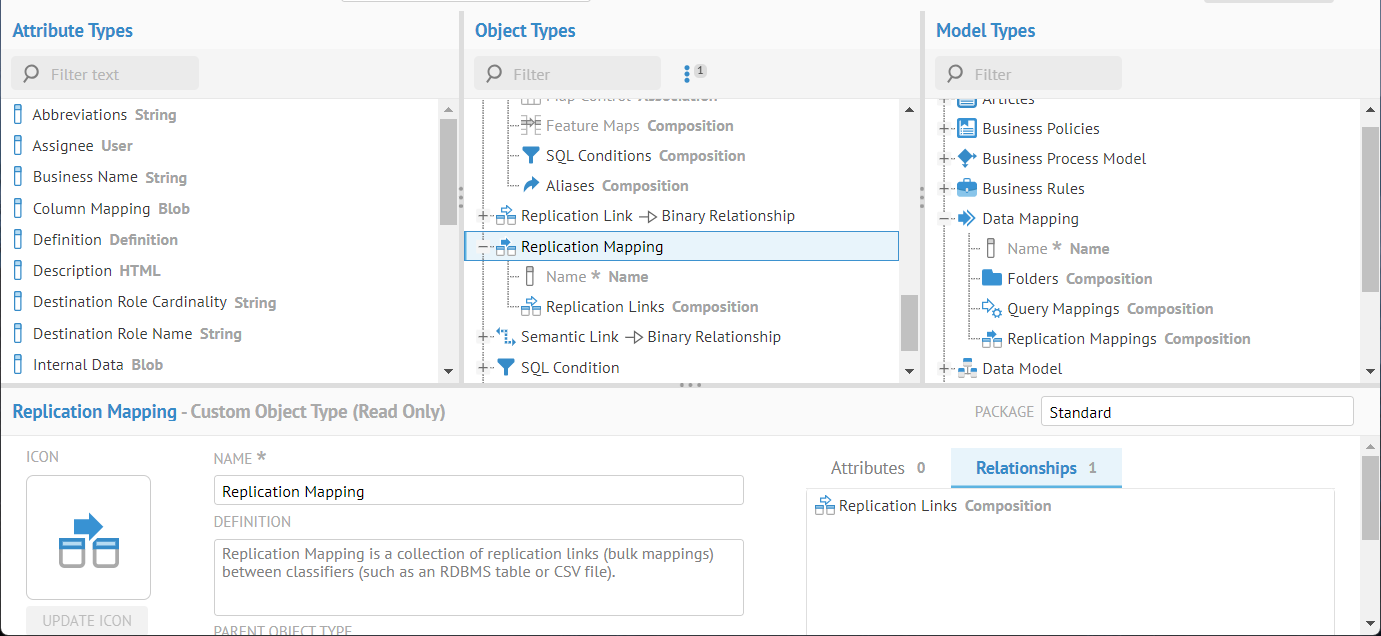Click the Business Policies icon
This screenshot has width=1381, height=636.
tap(967, 128)
